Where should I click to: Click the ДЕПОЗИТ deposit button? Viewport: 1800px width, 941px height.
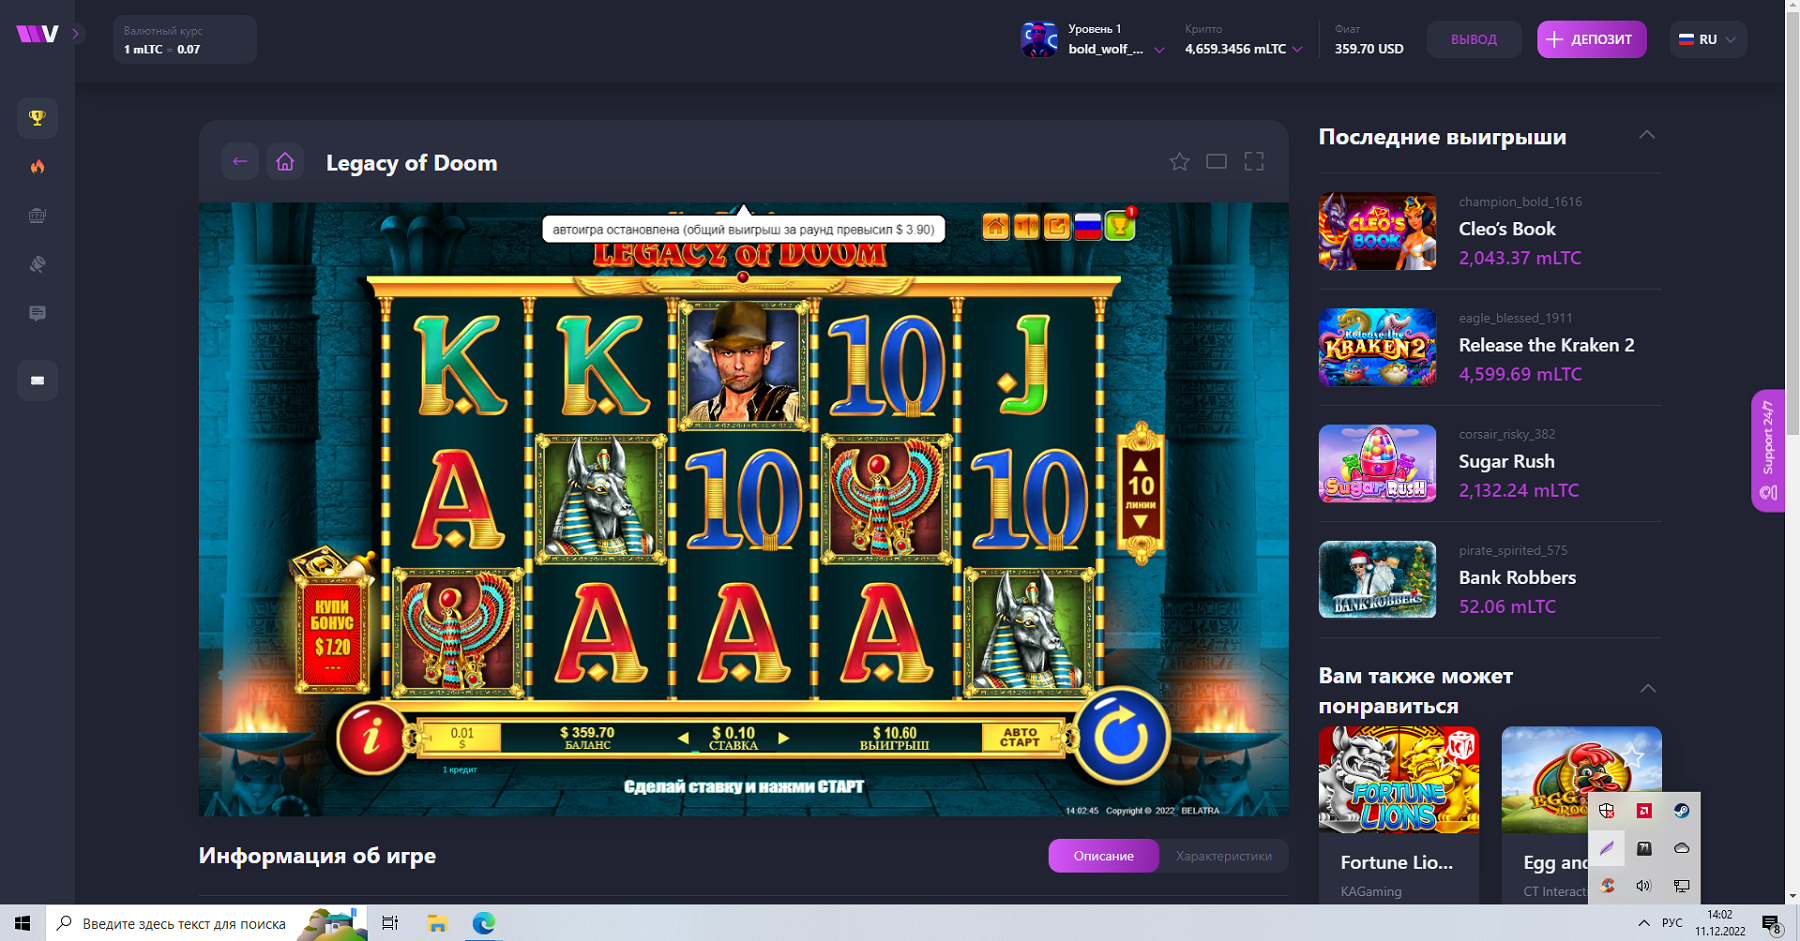point(1591,40)
